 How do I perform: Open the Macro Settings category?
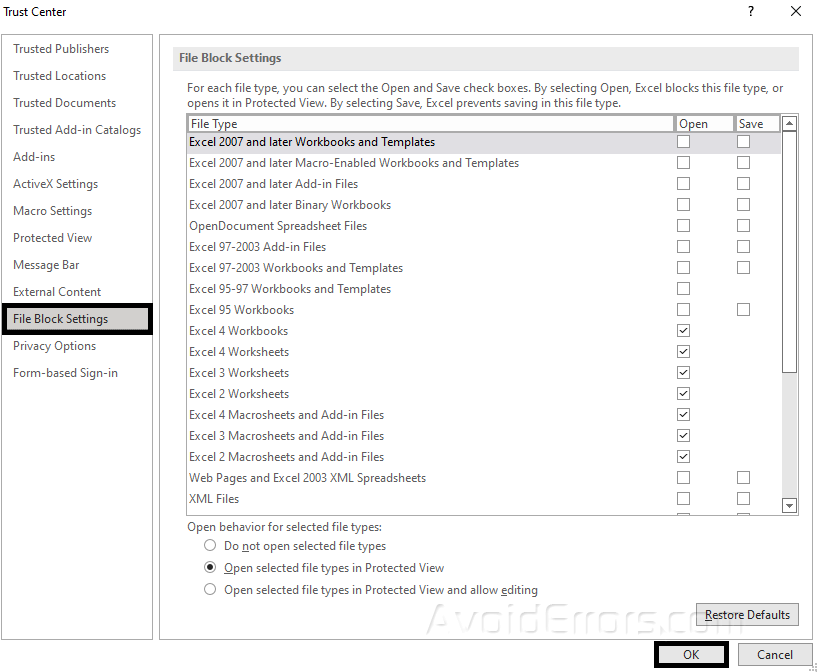[52, 211]
